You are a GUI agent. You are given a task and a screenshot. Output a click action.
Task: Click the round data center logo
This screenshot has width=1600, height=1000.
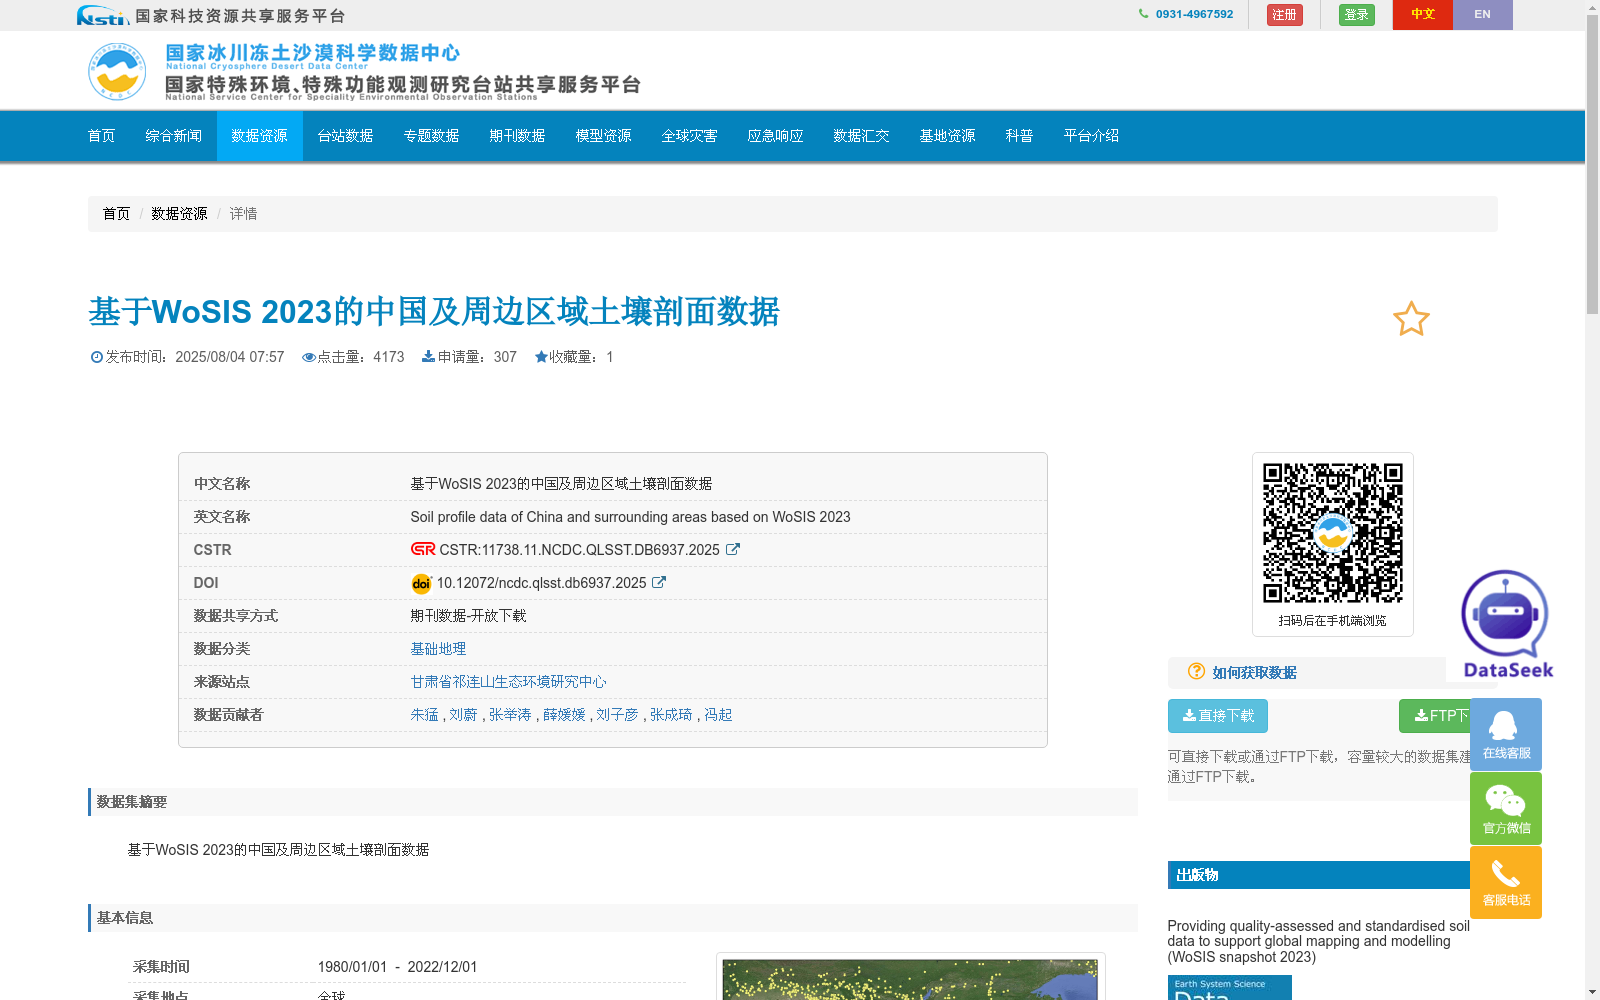pyautogui.click(x=117, y=71)
